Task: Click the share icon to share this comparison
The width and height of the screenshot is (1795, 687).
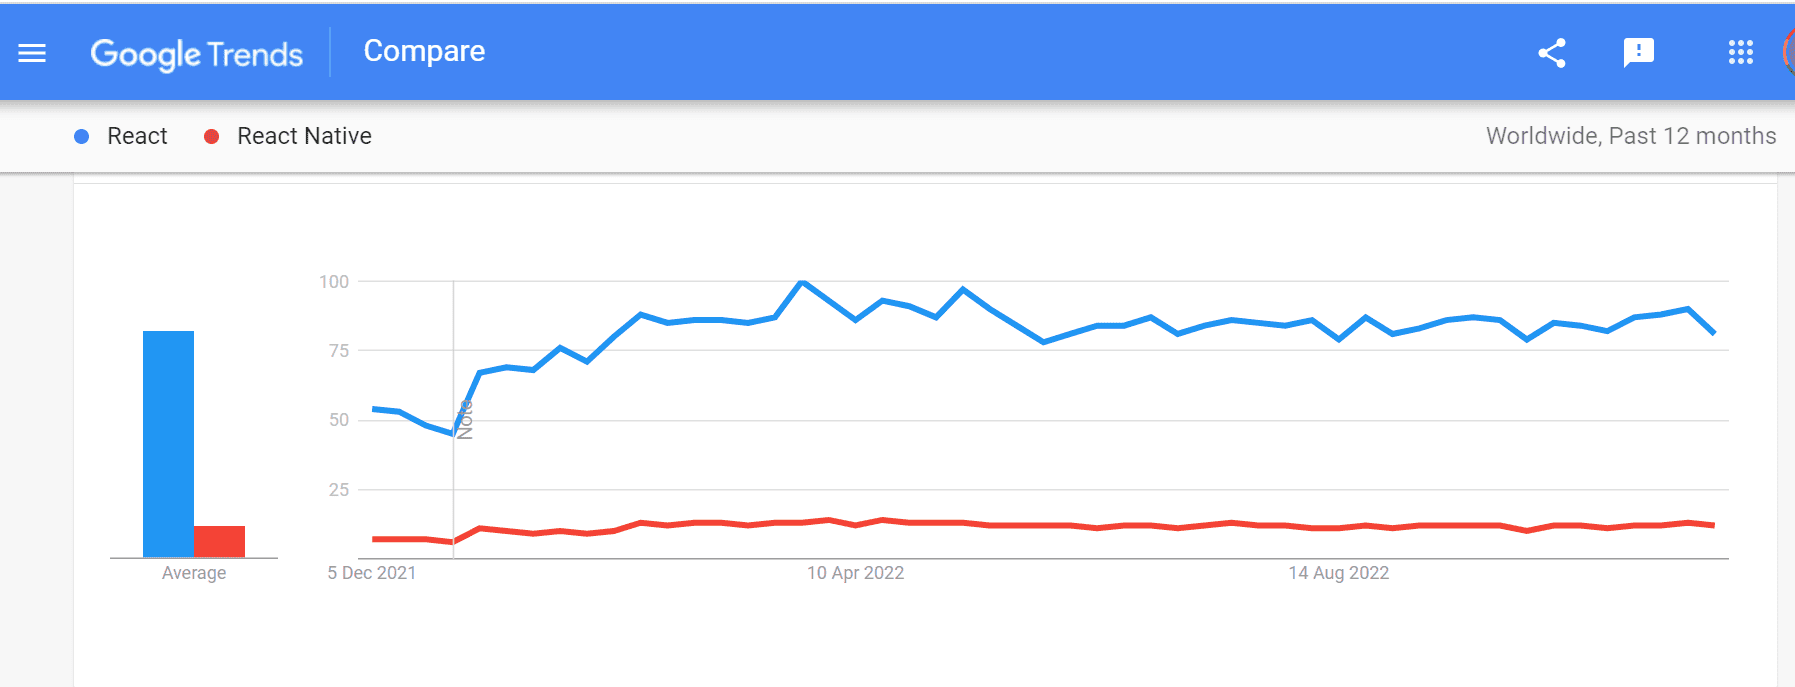Action: click(x=1551, y=54)
